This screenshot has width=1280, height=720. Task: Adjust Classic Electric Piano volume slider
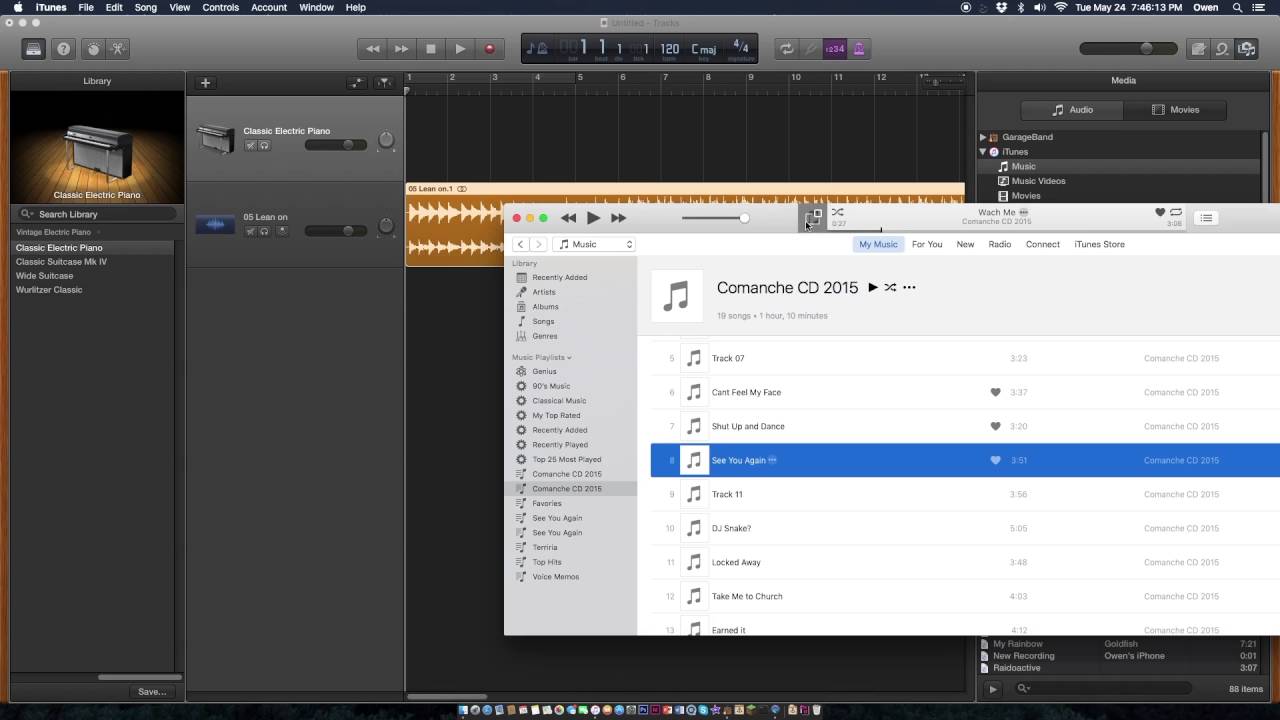(x=335, y=145)
